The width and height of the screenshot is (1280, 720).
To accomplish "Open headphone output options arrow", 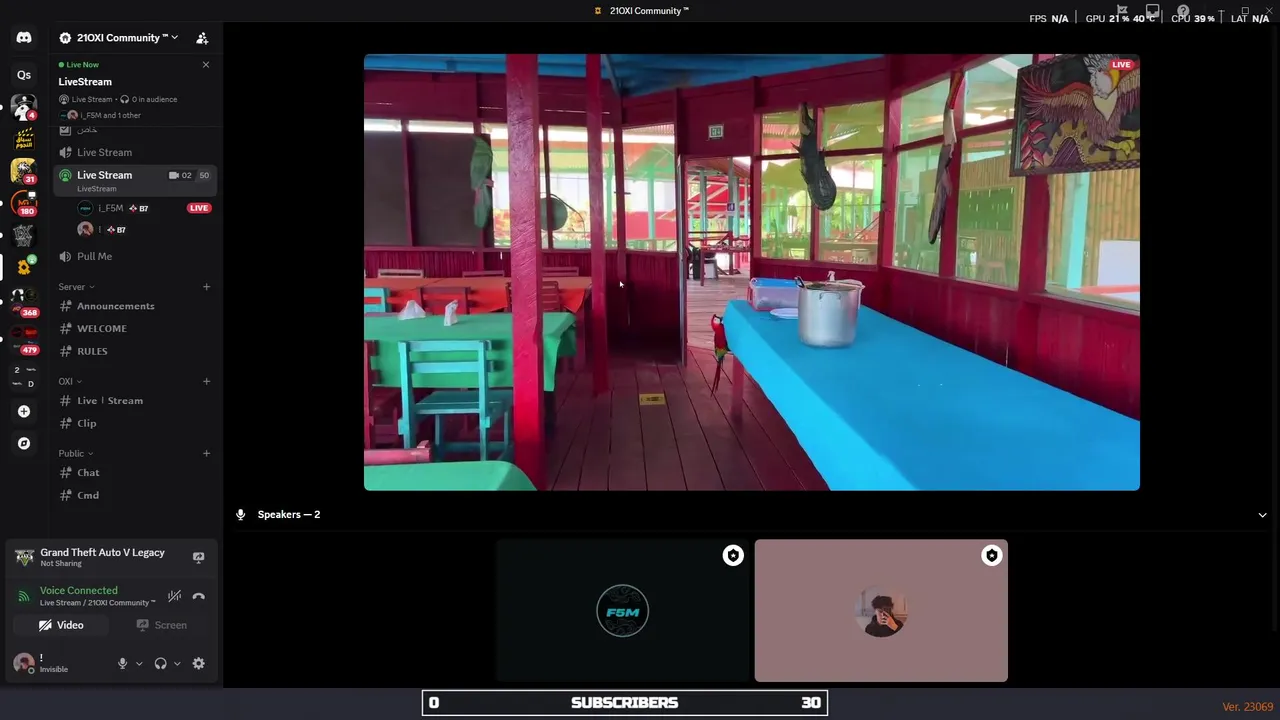I will tap(177, 663).
